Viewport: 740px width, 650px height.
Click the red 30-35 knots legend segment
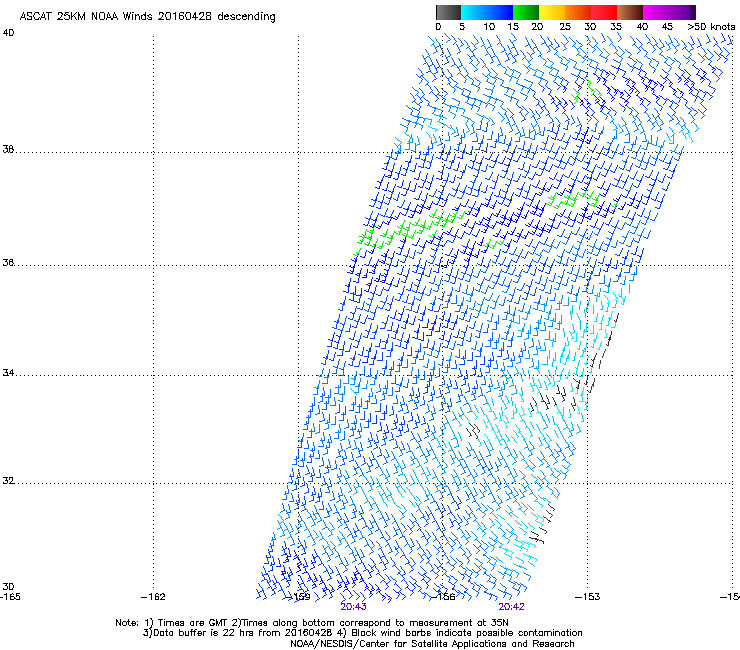coord(604,12)
